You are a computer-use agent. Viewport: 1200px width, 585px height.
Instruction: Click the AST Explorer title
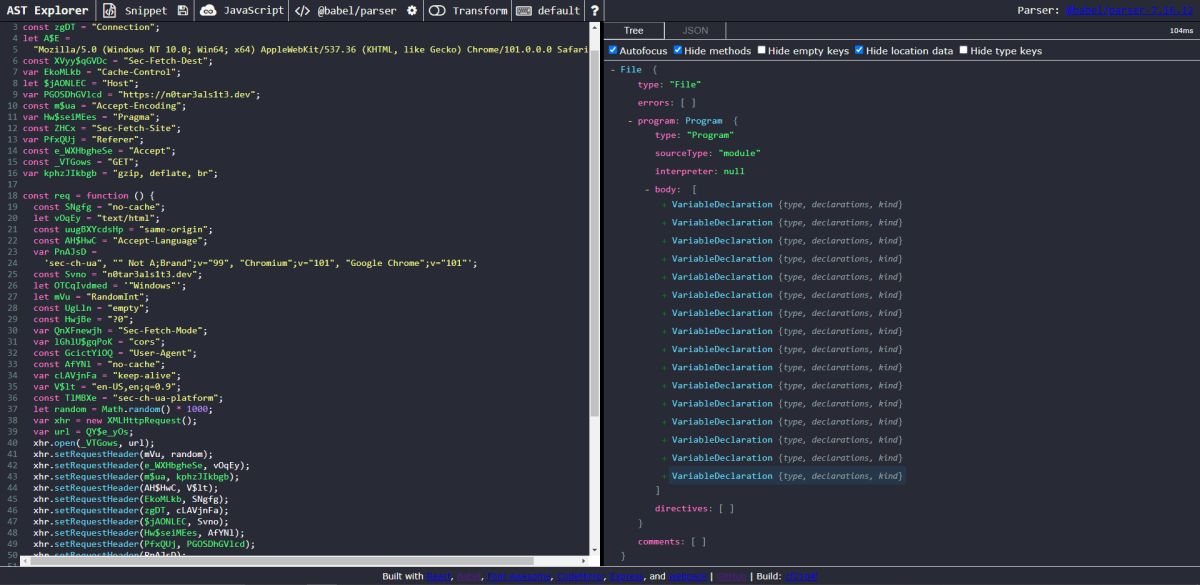point(46,11)
